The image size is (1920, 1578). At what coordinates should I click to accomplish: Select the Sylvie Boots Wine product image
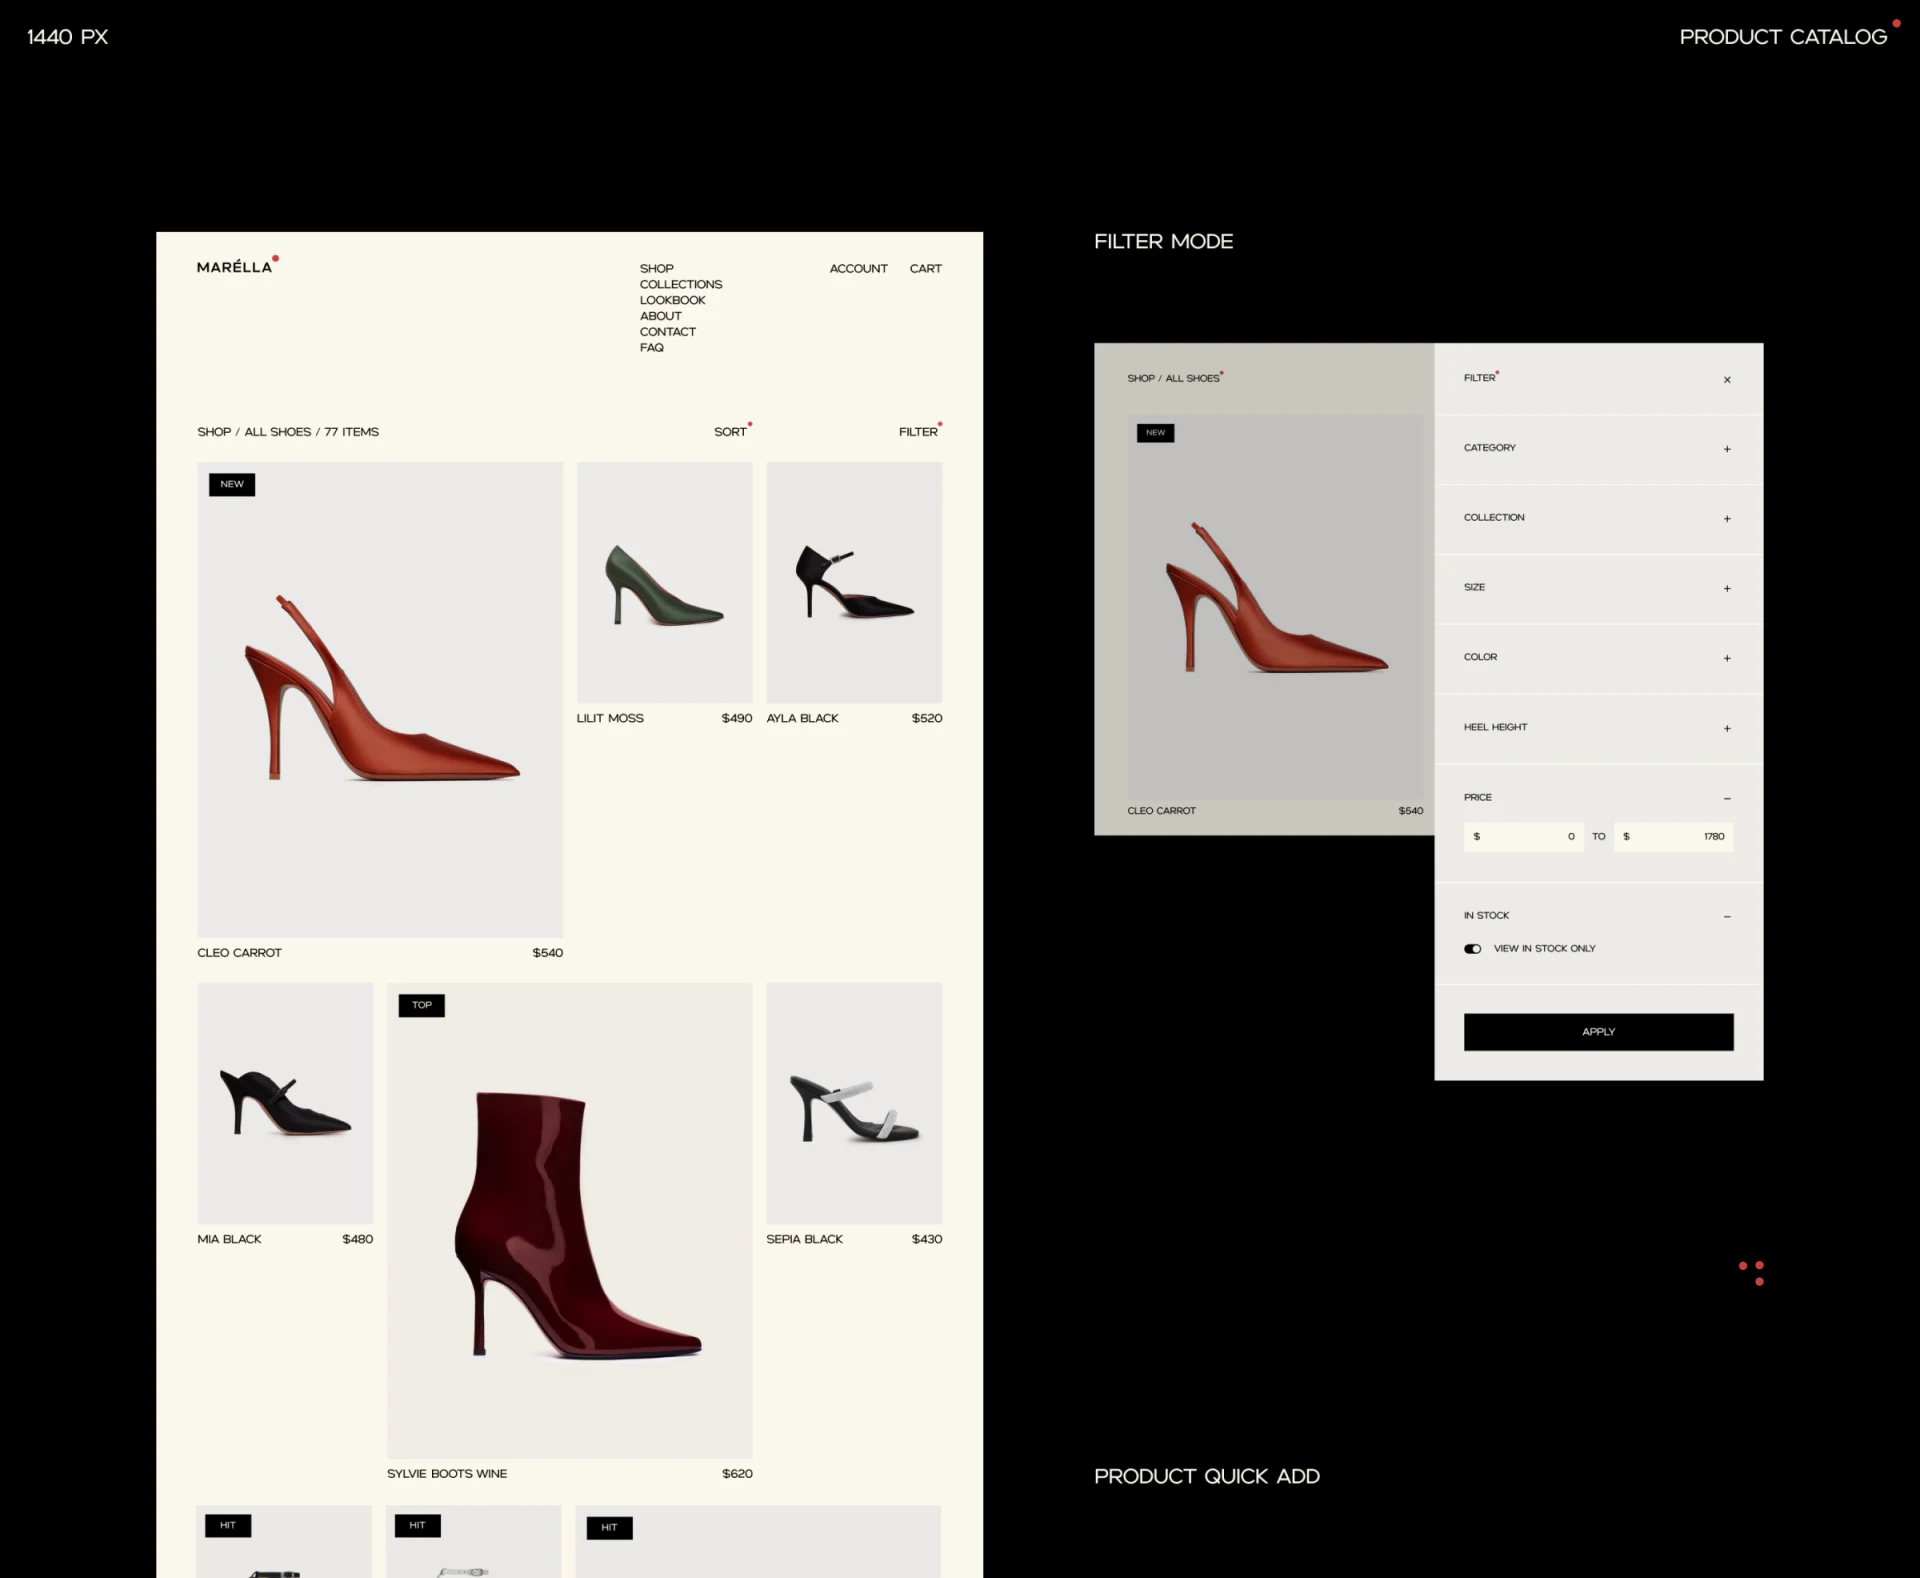pyautogui.click(x=569, y=1221)
